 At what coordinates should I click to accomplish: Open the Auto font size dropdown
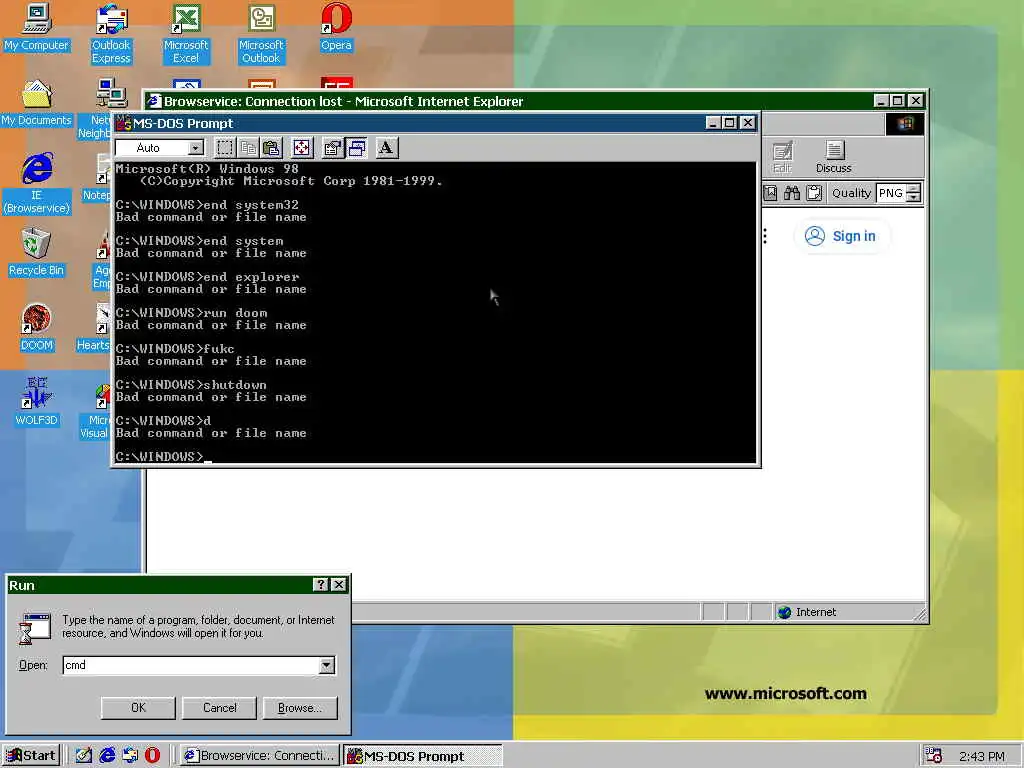pyautogui.click(x=195, y=148)
